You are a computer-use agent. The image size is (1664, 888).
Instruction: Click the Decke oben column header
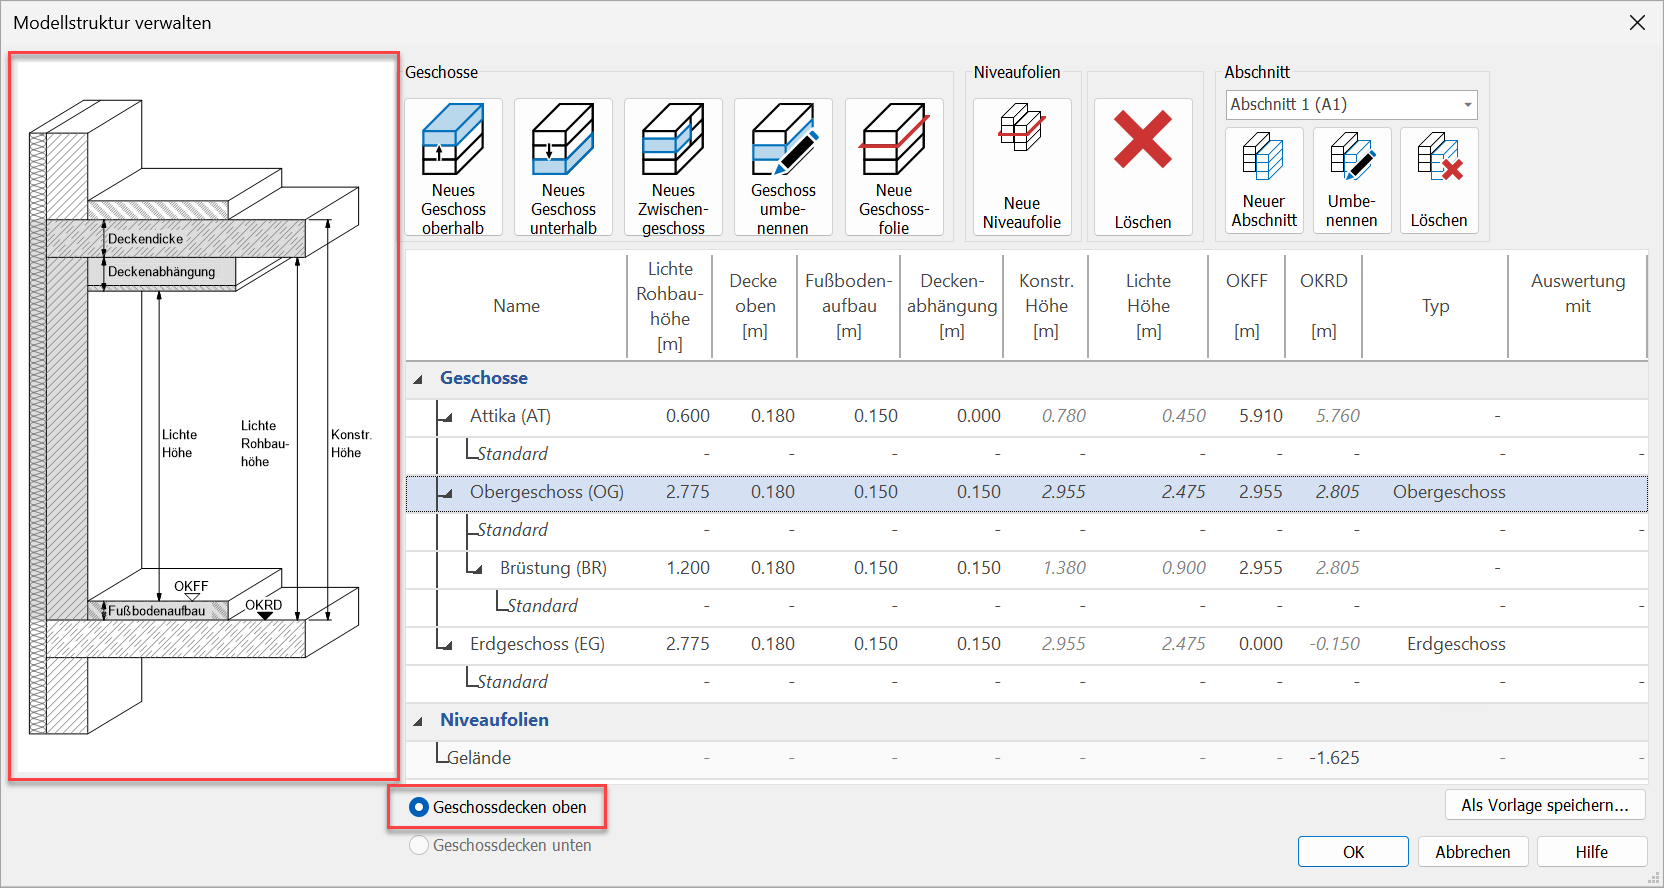[x=755, y=306]
